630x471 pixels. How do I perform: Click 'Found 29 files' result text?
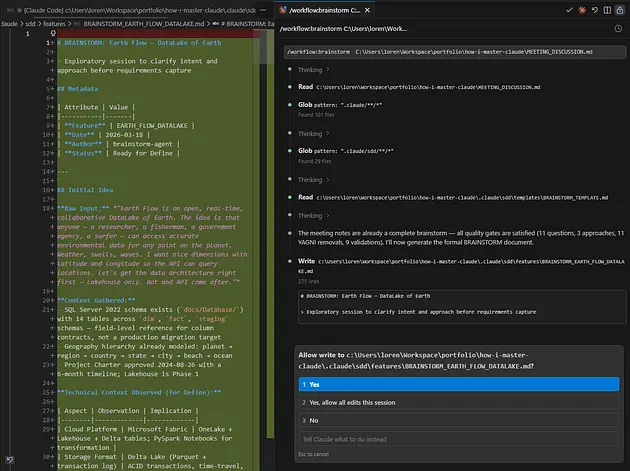point(314,161)
